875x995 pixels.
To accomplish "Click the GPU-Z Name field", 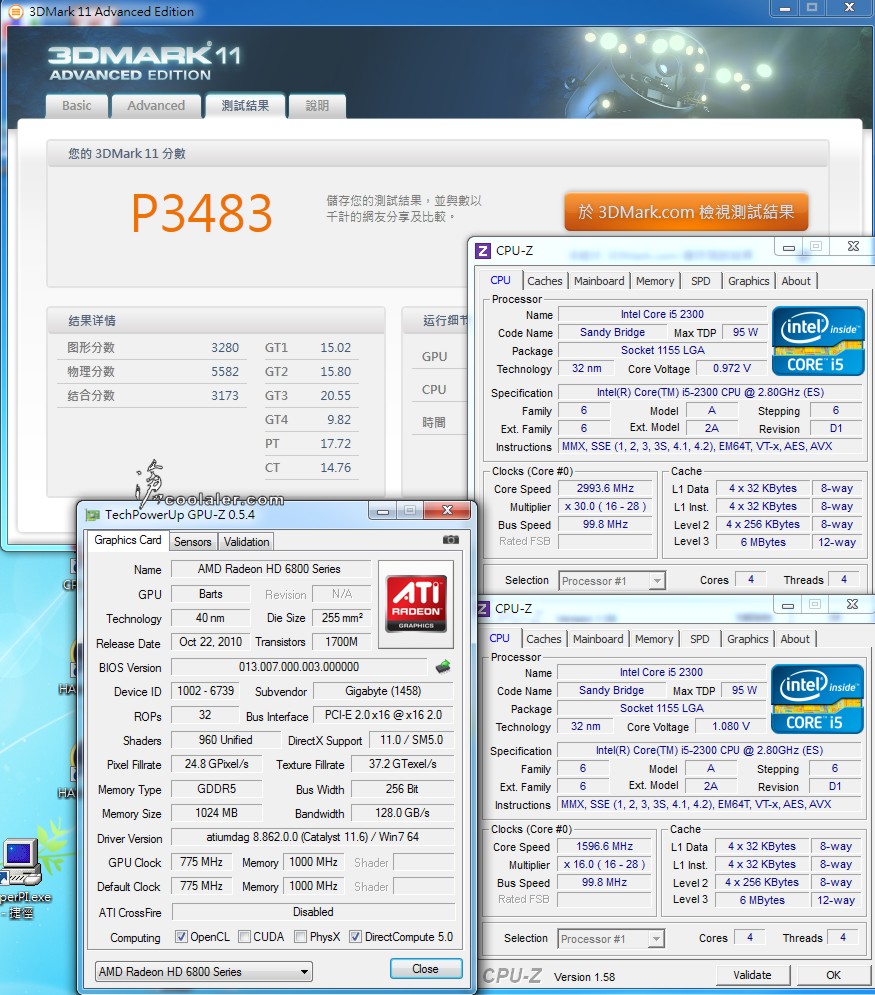I will pos(271,569).
